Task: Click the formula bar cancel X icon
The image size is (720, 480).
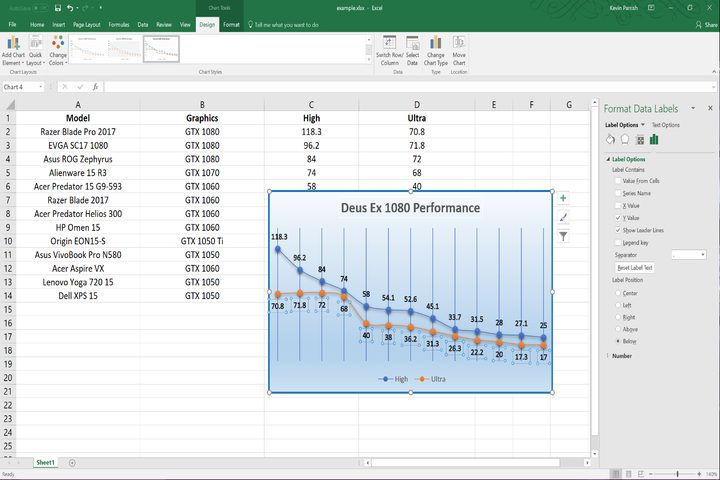Action: pyautogui.click(x=65, y=87)
